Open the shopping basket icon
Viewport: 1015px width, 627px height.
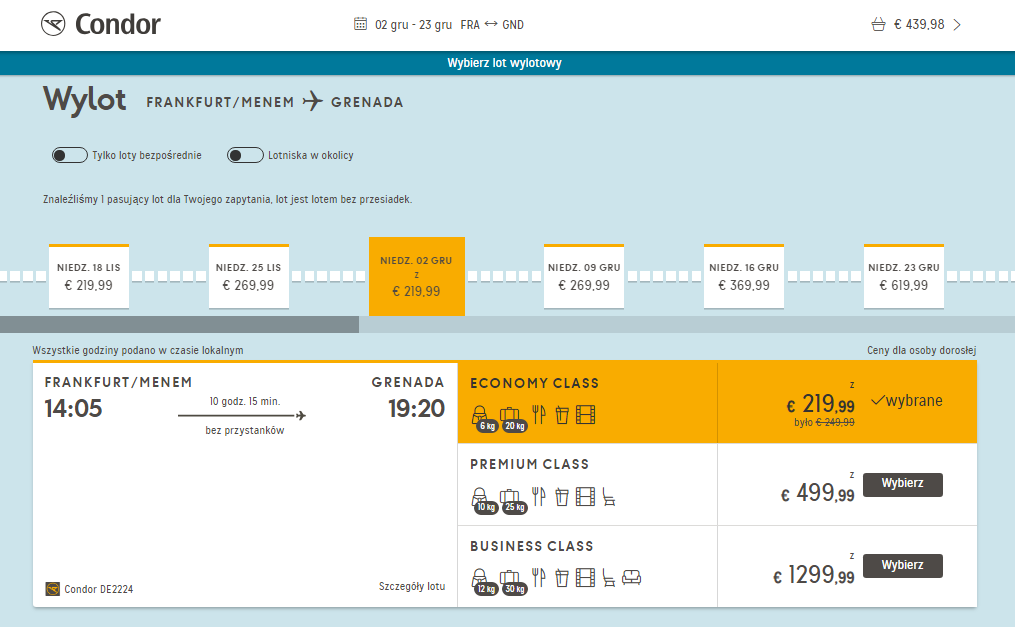point(878,25)
